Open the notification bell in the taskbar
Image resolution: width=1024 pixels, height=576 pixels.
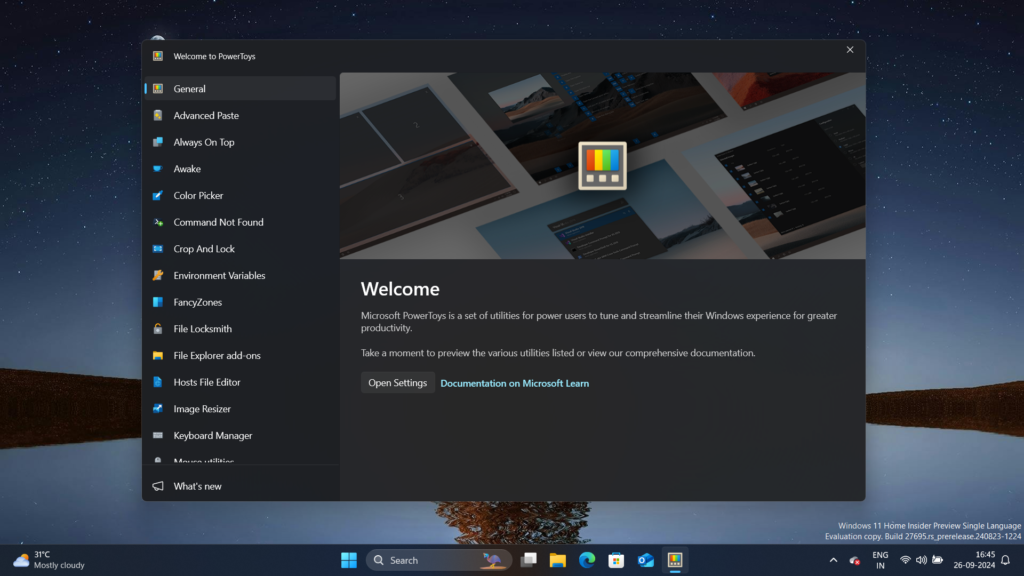coord(1006,560)
